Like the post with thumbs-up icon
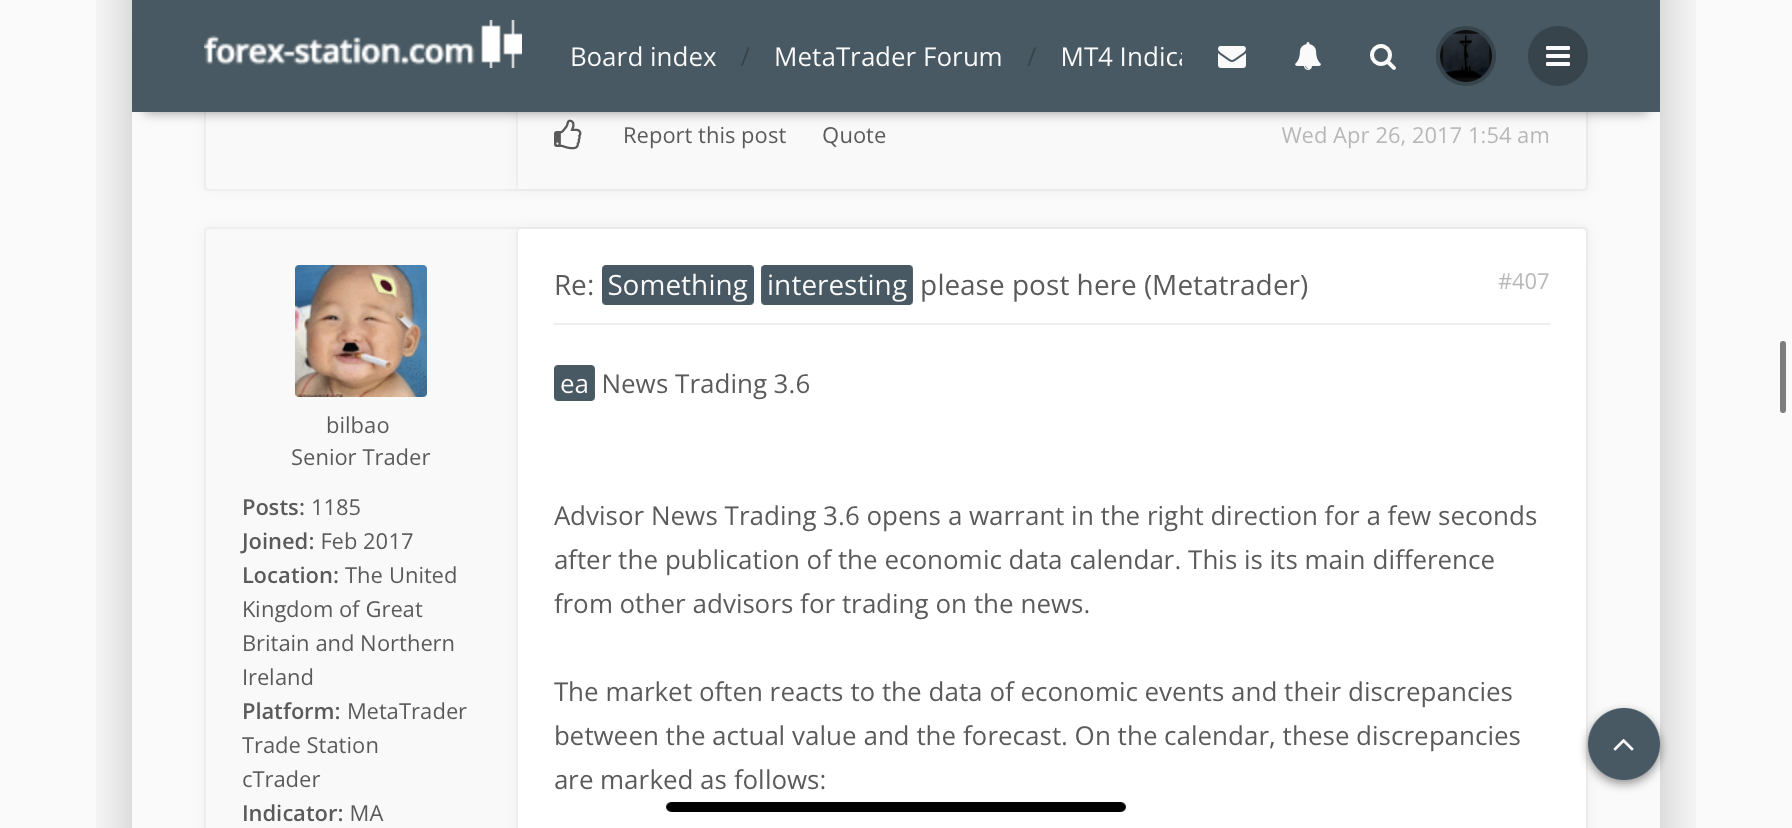Image resolution: width=1792 pixels, height=828 pixels. pyautogui.click(x=568, y=135)
